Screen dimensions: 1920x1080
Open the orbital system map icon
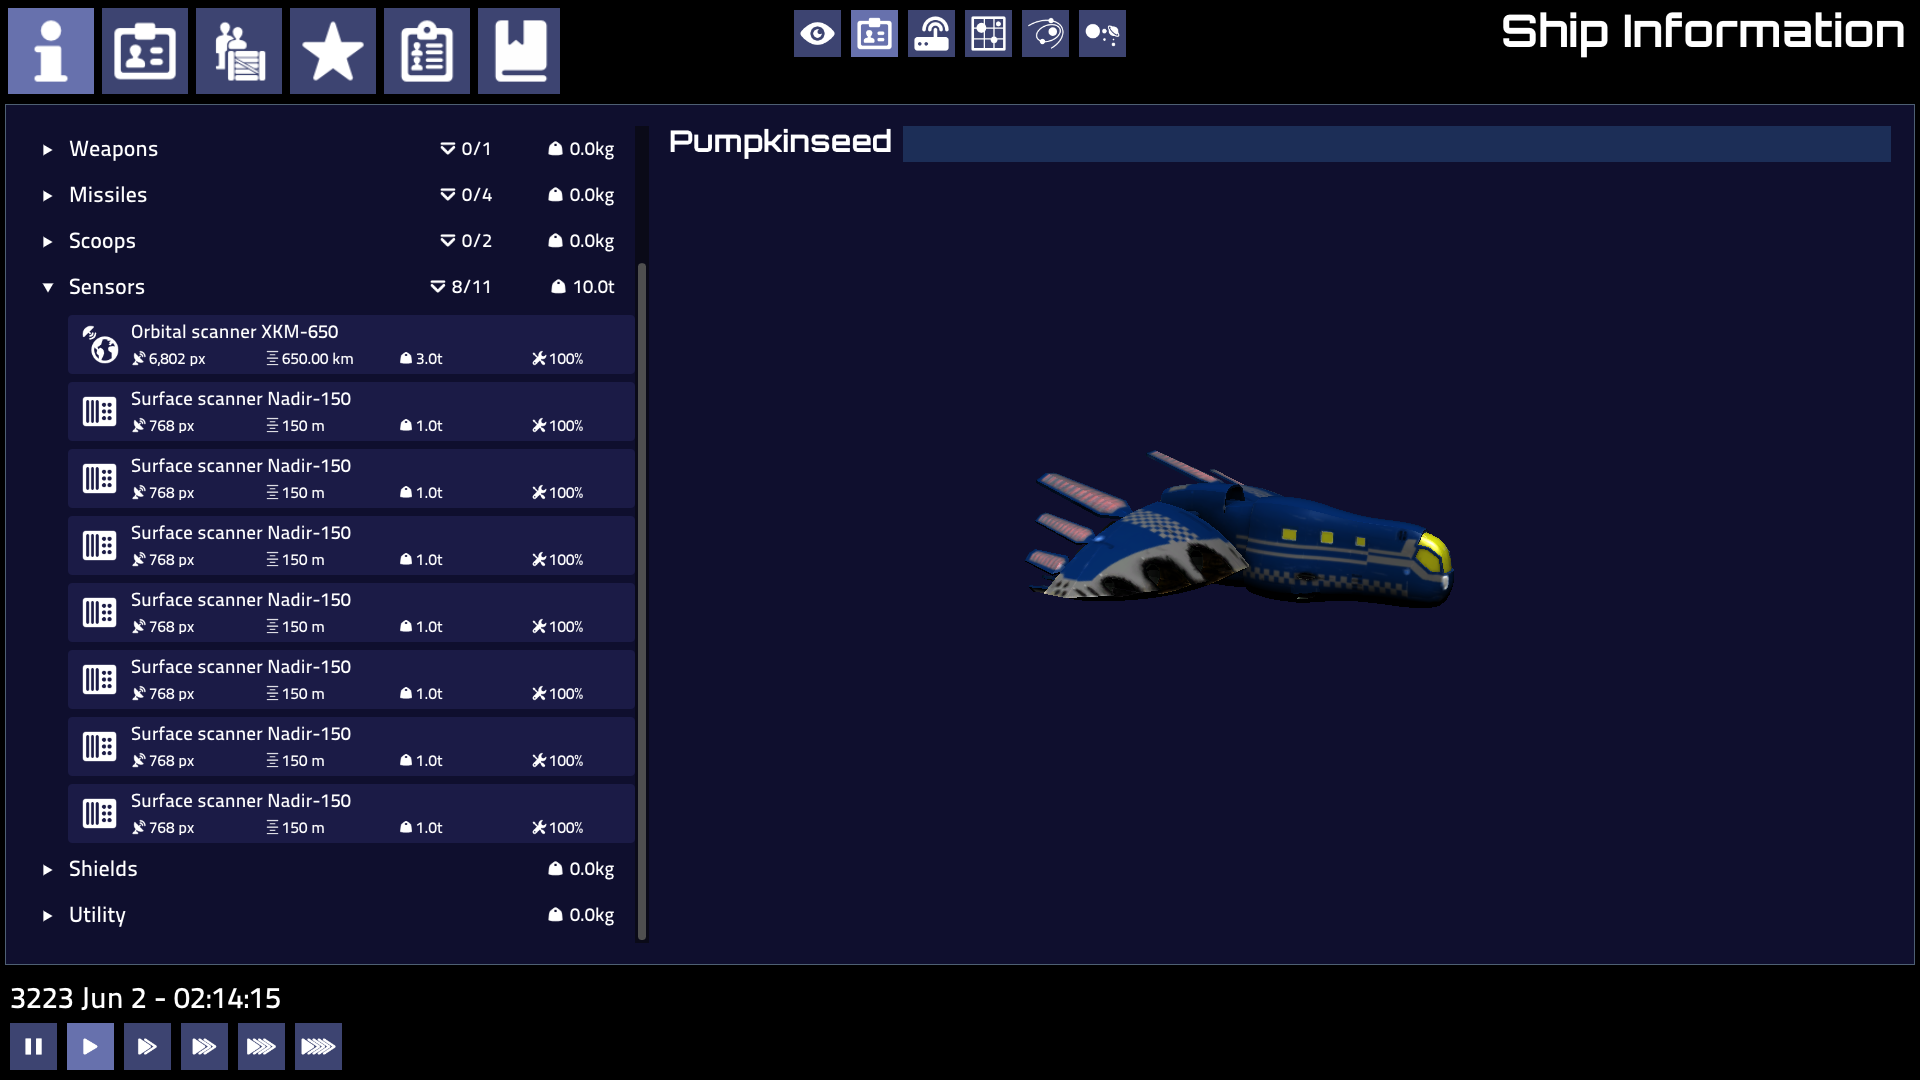(1044, 33)
